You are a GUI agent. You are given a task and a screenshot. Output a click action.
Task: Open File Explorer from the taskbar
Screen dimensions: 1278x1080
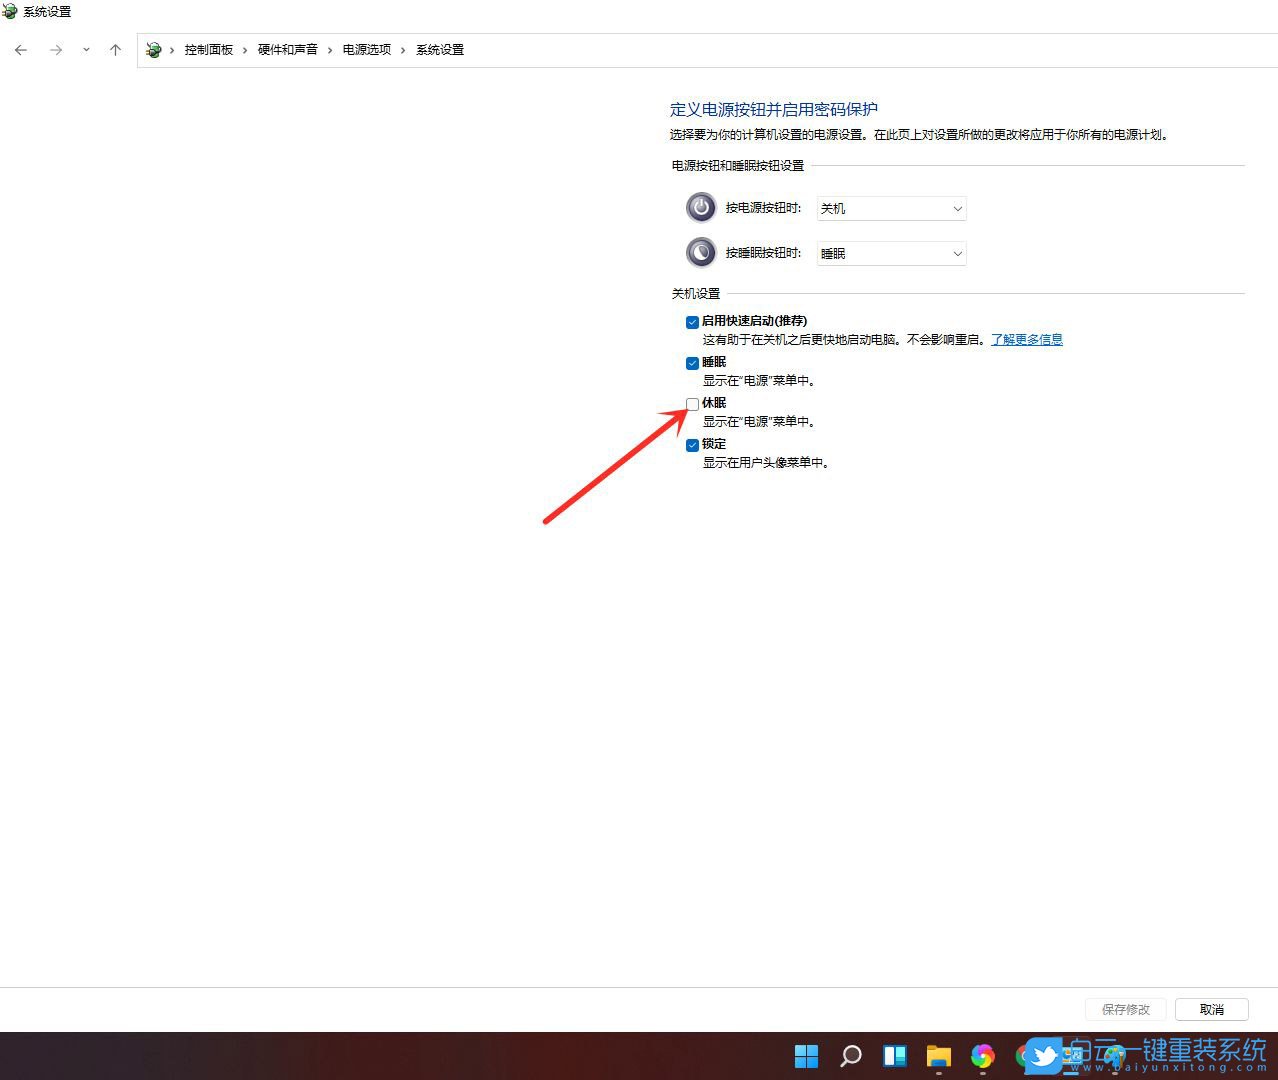point(938,1055)
